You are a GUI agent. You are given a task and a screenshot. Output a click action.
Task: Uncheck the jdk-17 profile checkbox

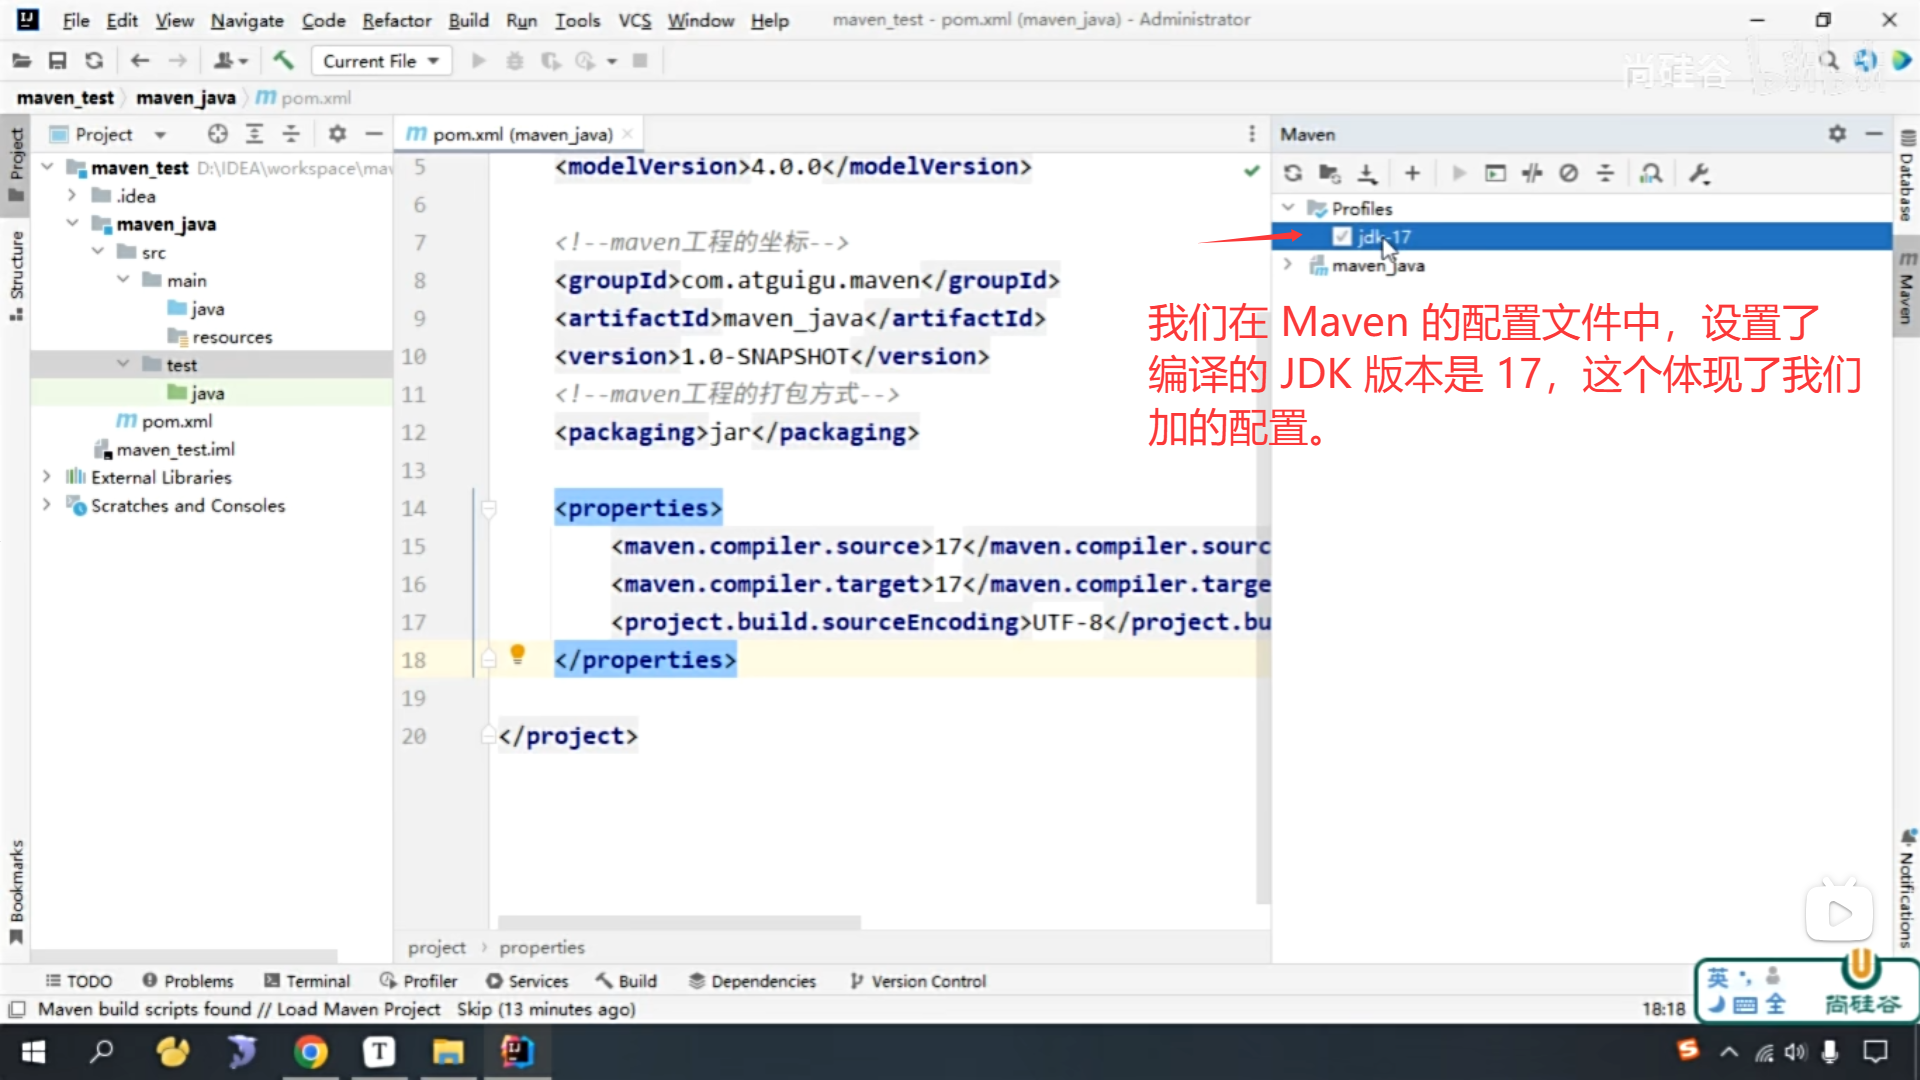coord(1342,237)
